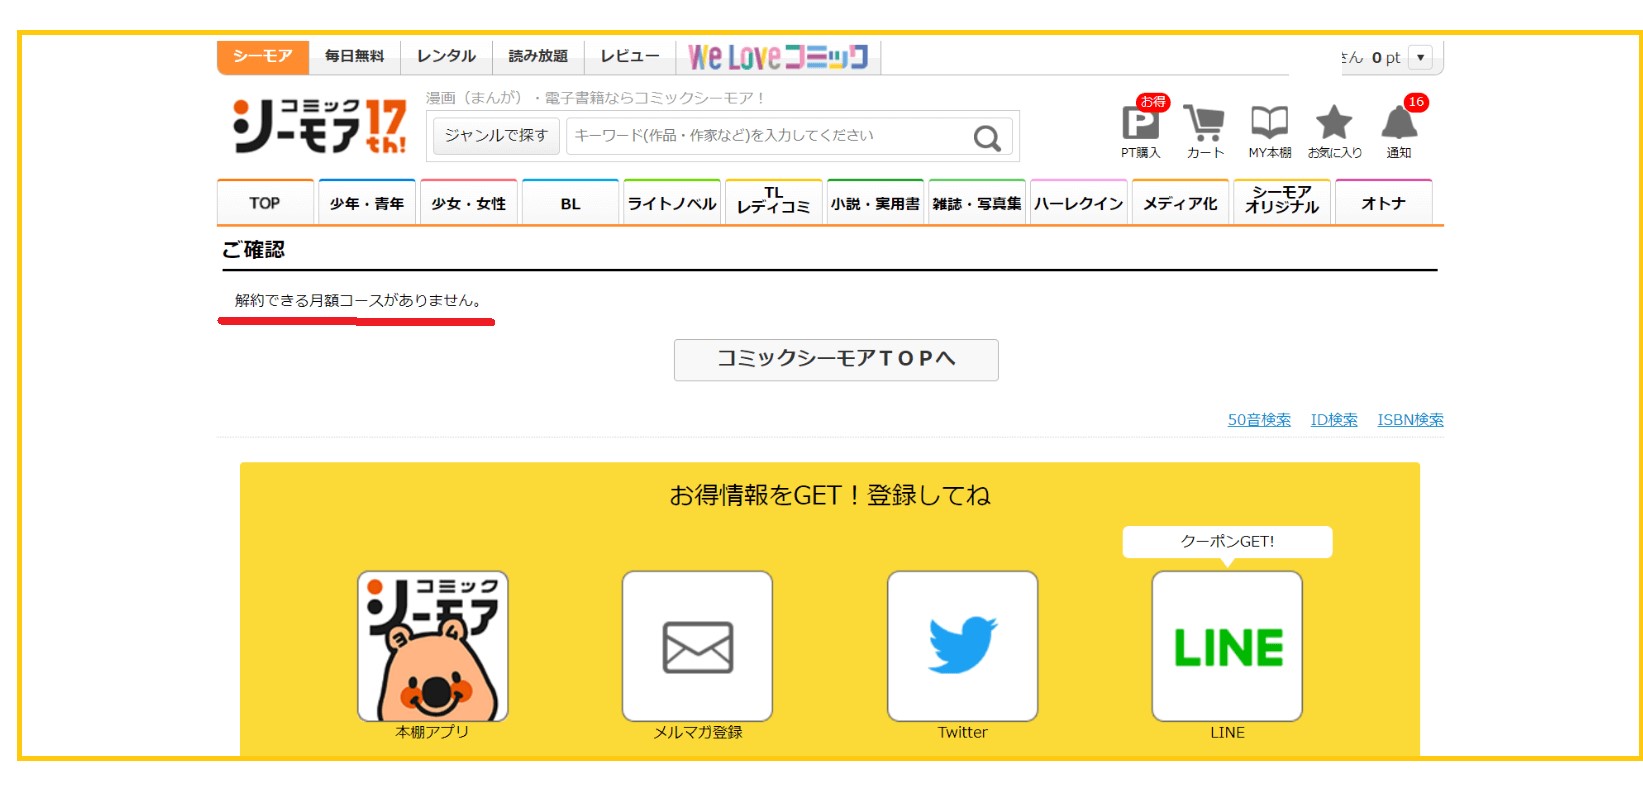Click the keyword search input field
This screenshot has width=1643, height=794.
765,136
